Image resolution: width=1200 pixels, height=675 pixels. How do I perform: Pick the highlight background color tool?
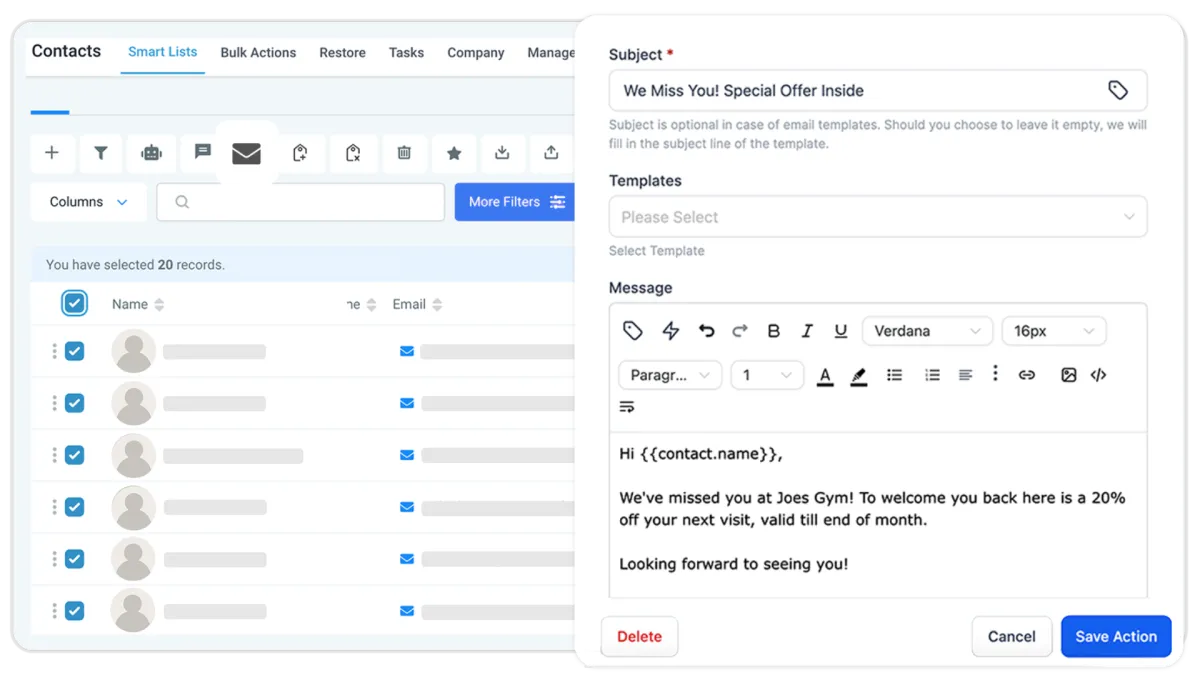click(858, 376)
